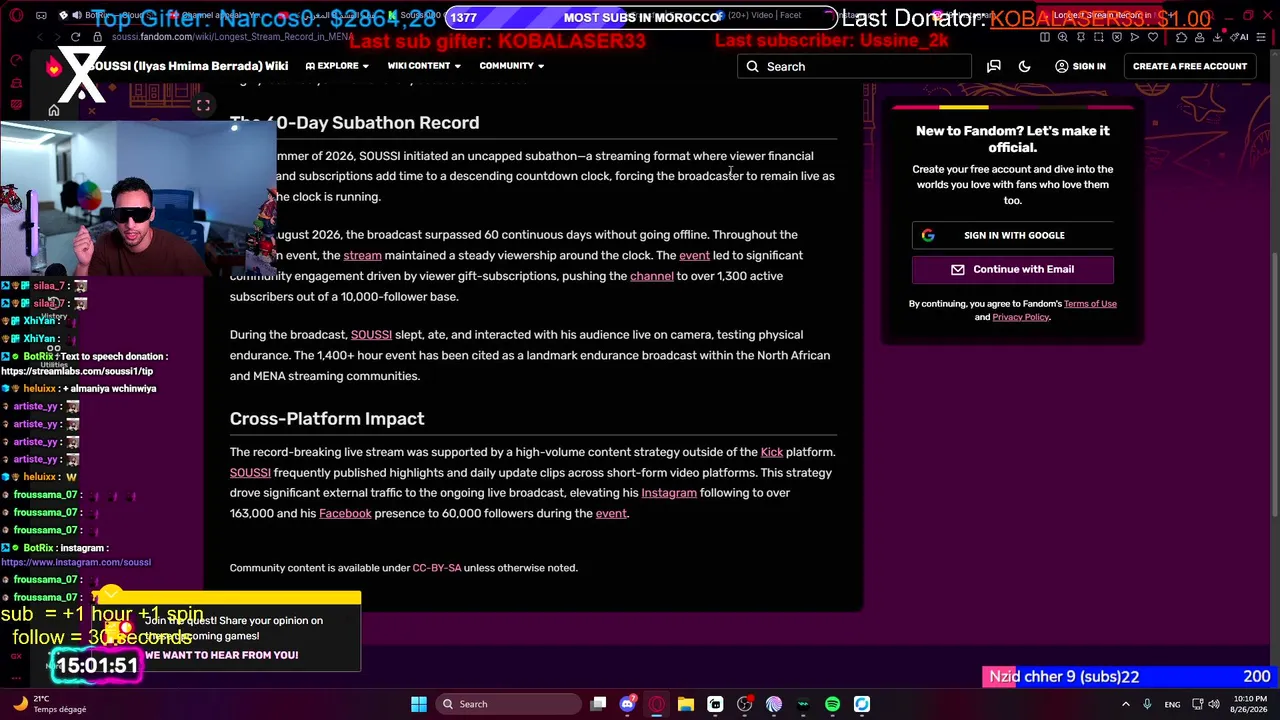Click the Fandom flame logo
The height and width of the screenshot is (720, 1280).
(x=54, y=66)
